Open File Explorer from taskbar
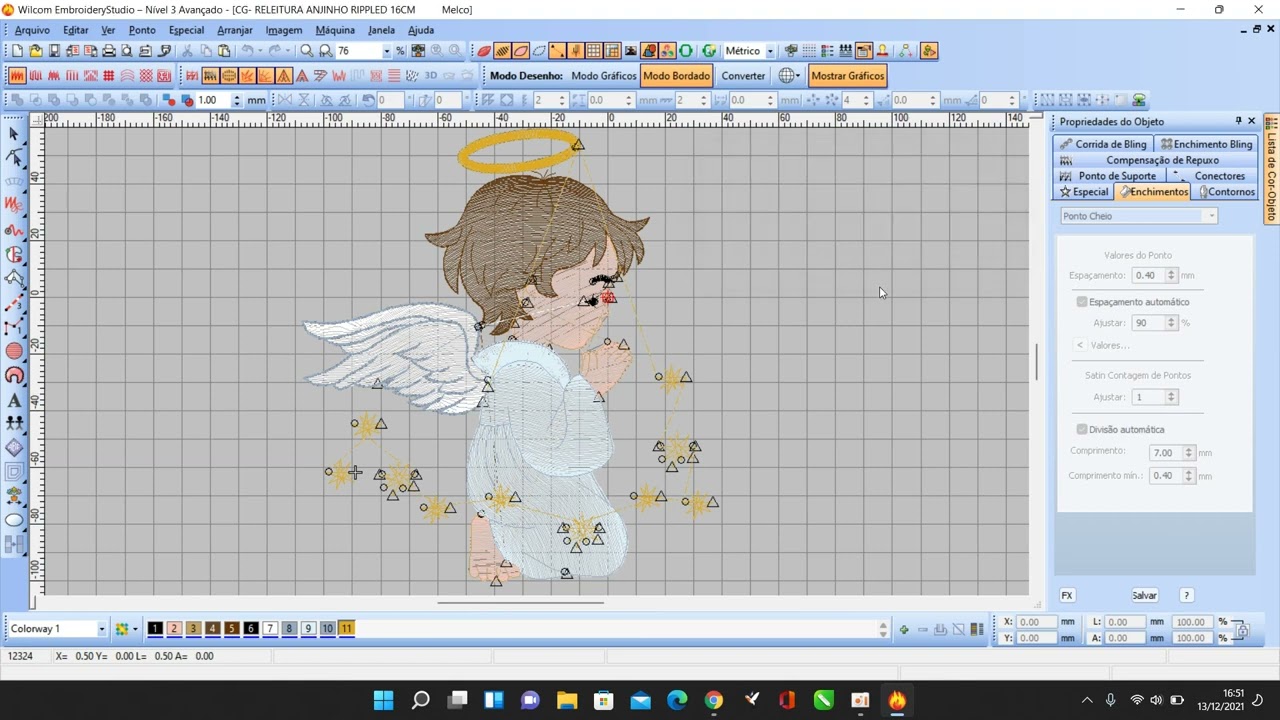 (567, 700)
